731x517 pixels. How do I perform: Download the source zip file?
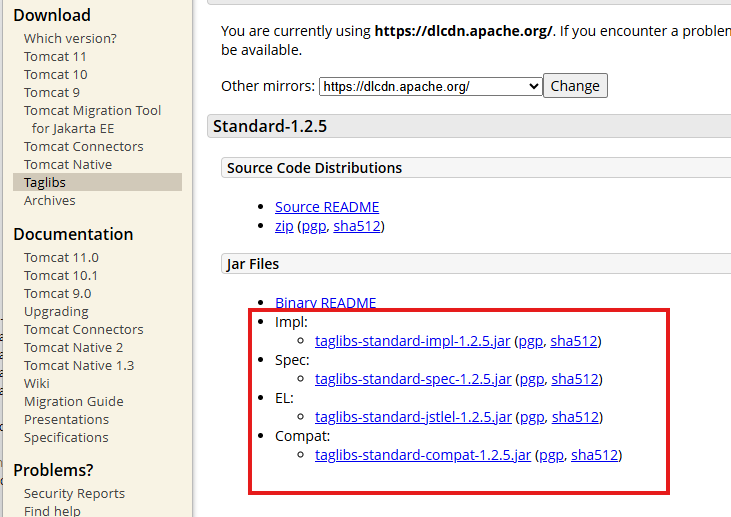[284, 226]
